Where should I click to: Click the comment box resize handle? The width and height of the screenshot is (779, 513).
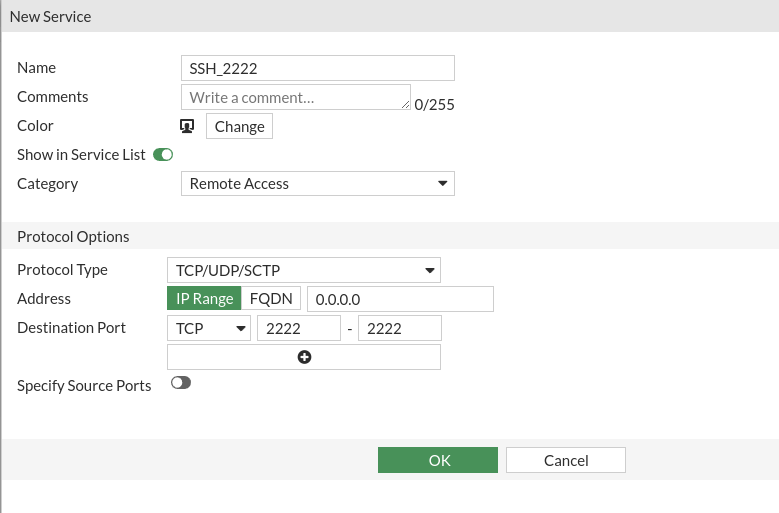tap(405, 104)
